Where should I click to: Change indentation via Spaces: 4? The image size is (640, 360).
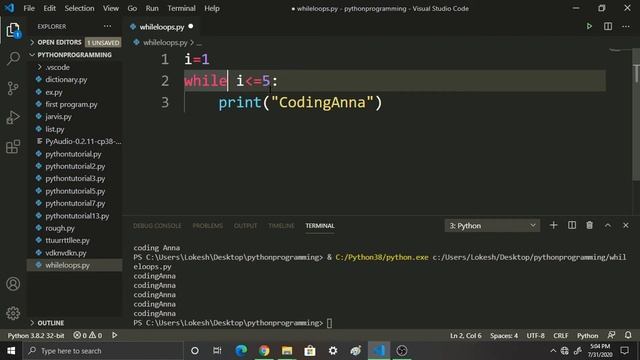[x=504, y=335]
